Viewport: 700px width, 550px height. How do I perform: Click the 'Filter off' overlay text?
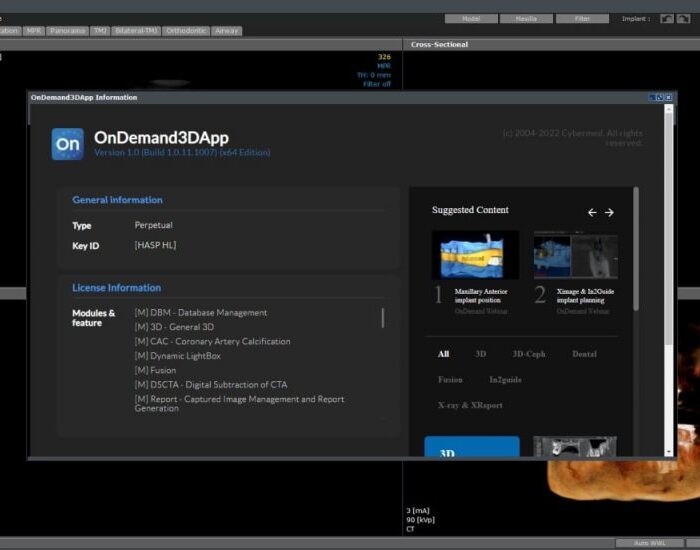(x=377, y=84)
